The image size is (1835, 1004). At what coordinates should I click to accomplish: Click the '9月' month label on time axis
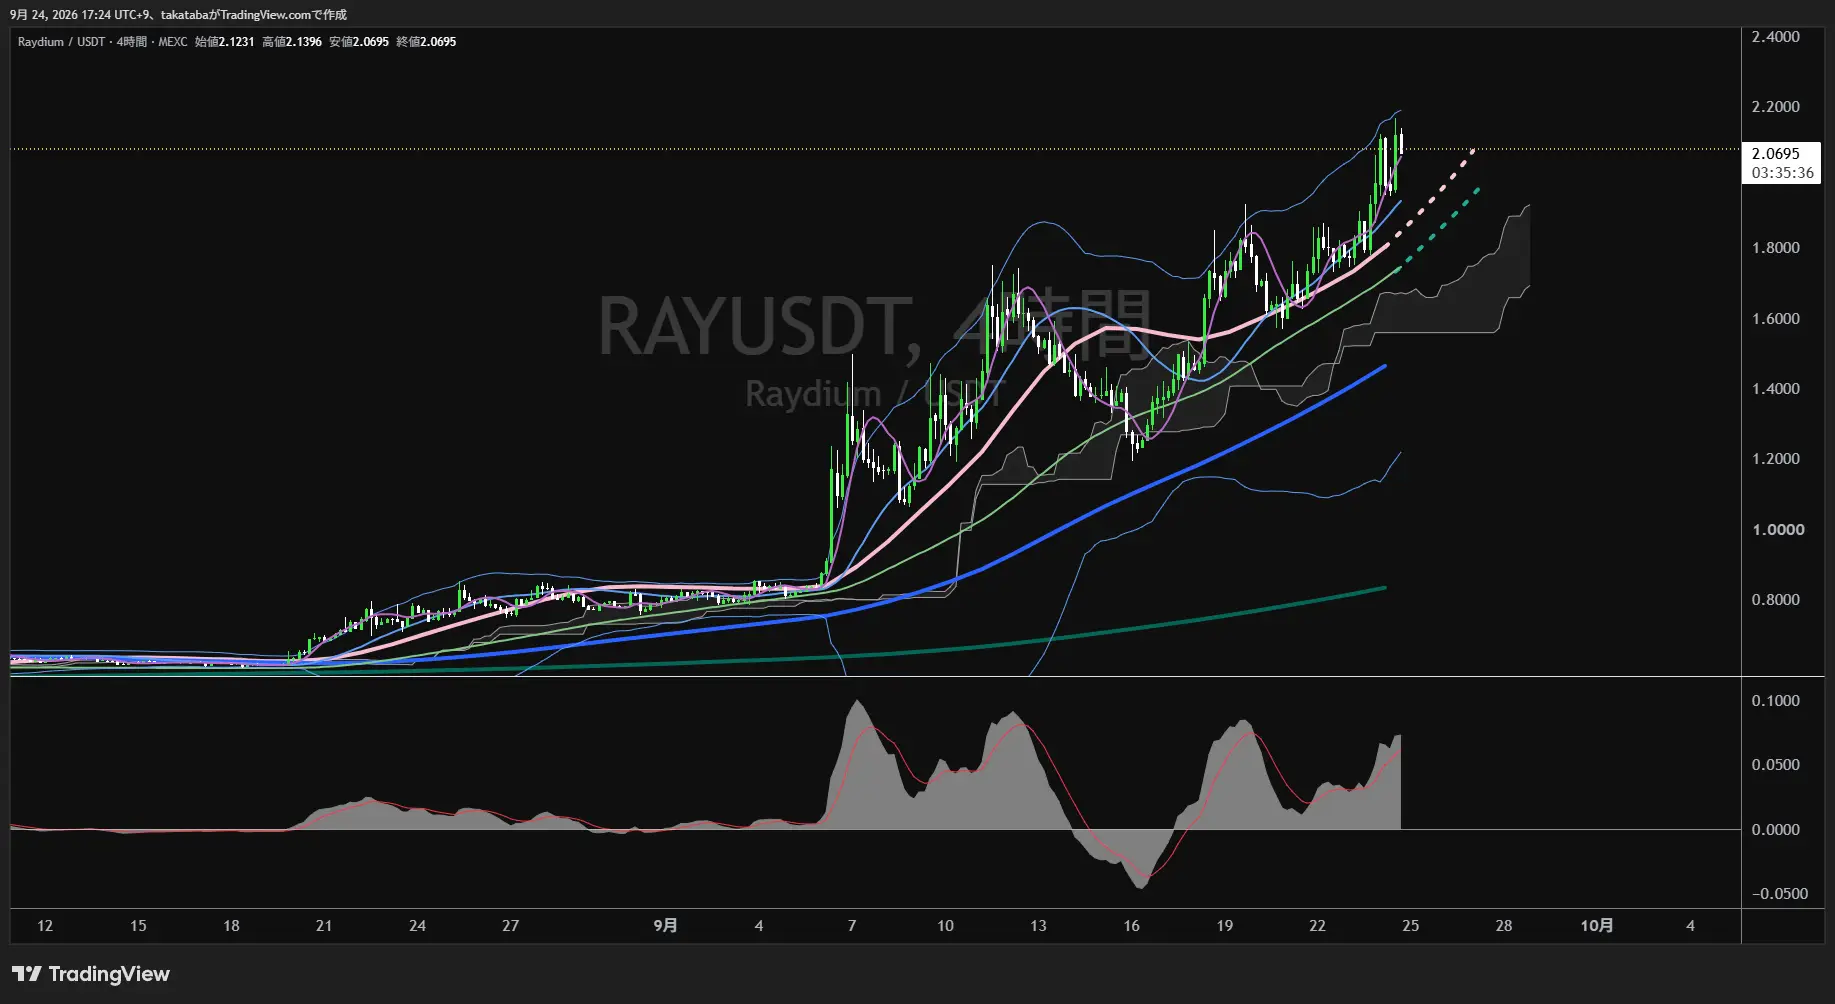(x=665, y=926)
